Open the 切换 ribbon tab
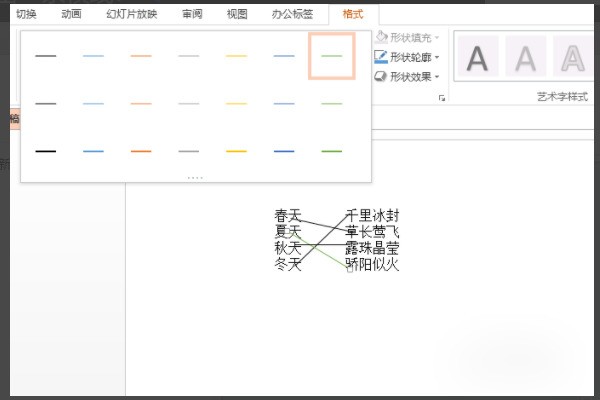Screen dimensions: 600x400 point(26,14)
